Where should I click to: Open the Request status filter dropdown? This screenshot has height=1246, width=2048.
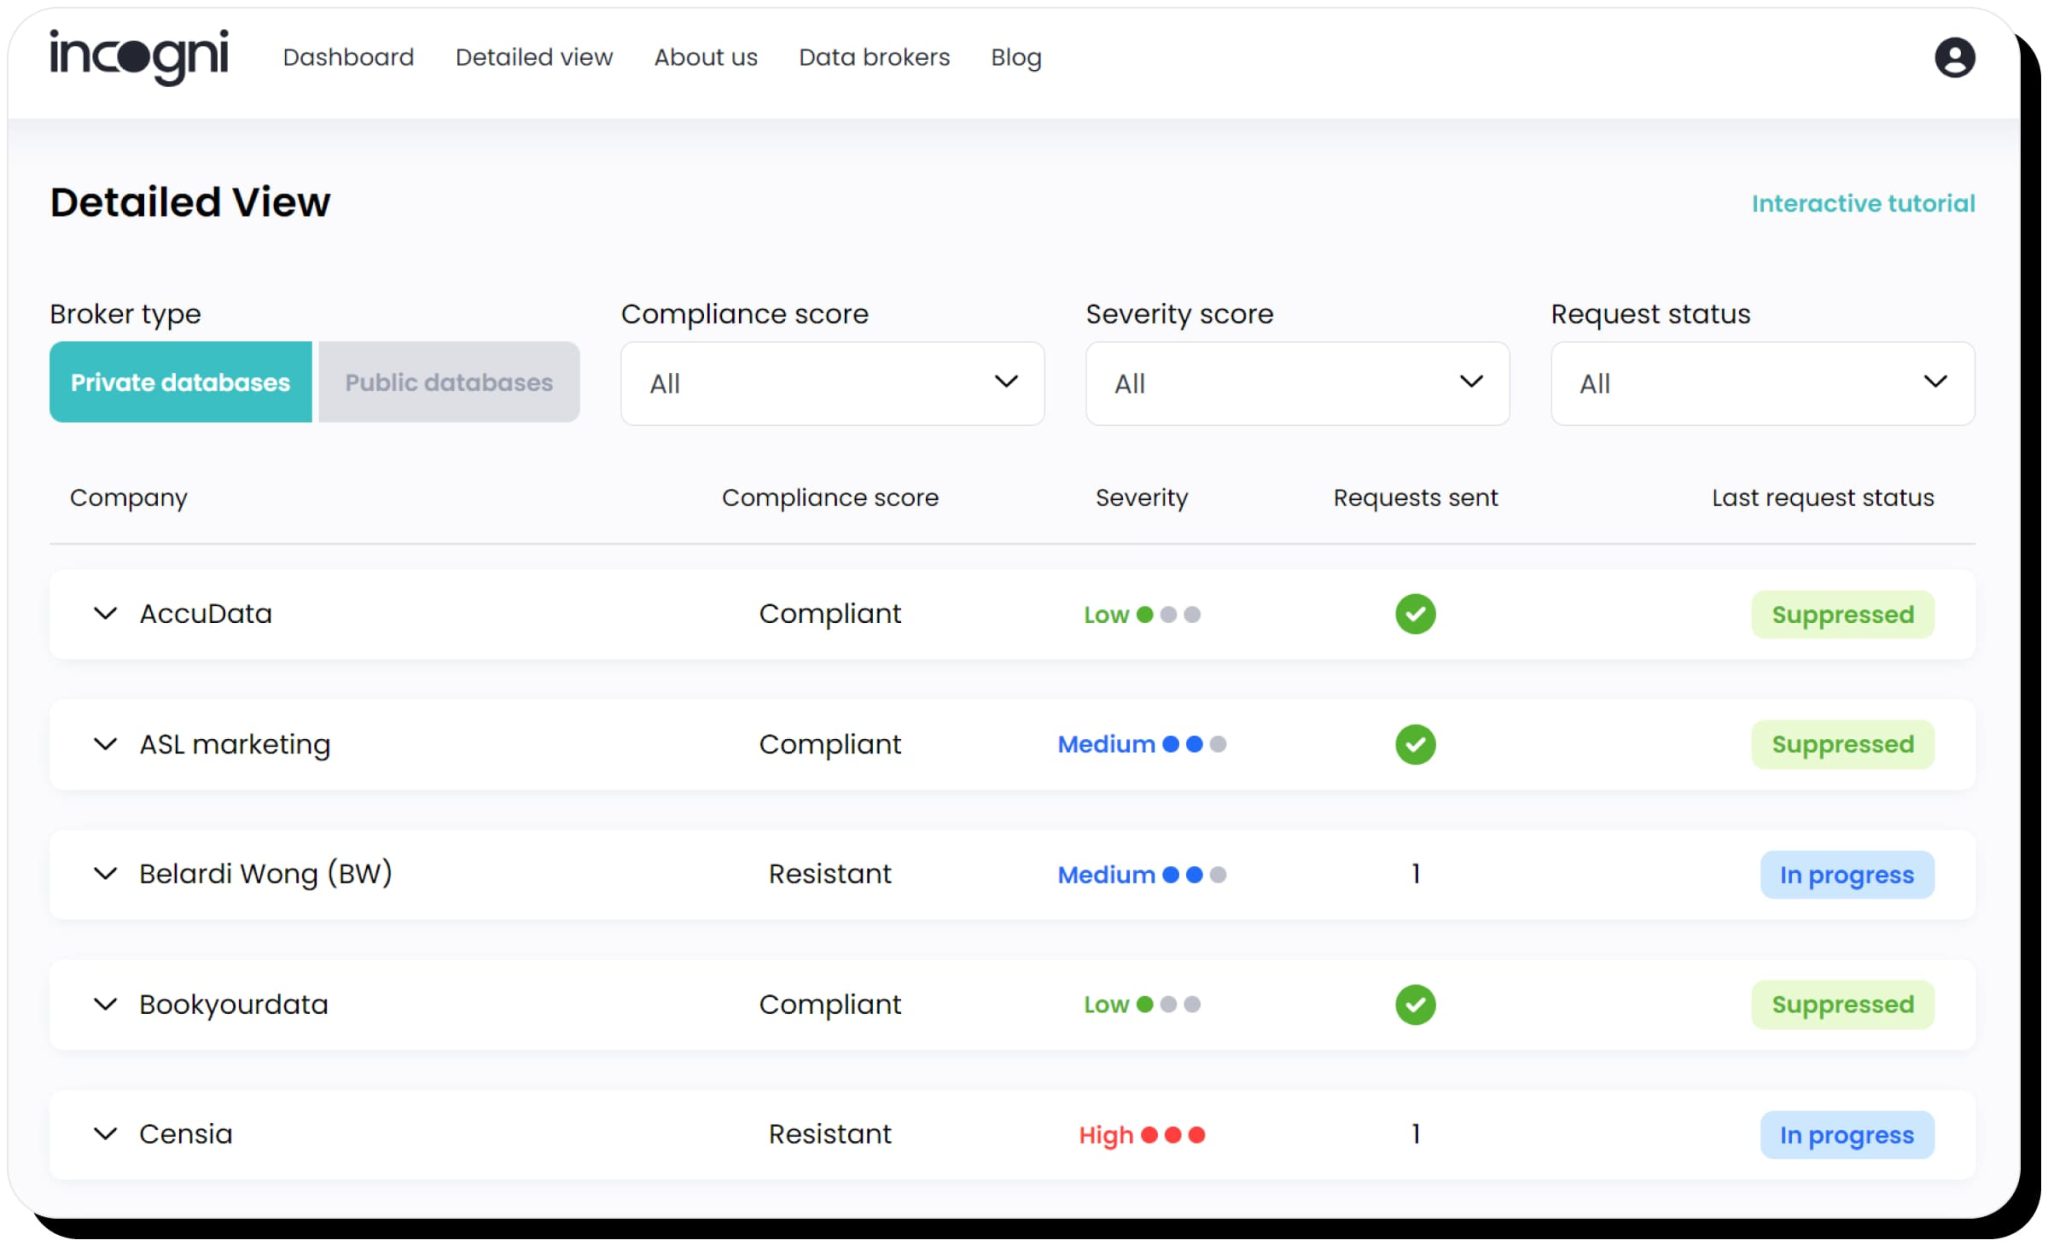pyautogui.click(x=1762, y=383)
